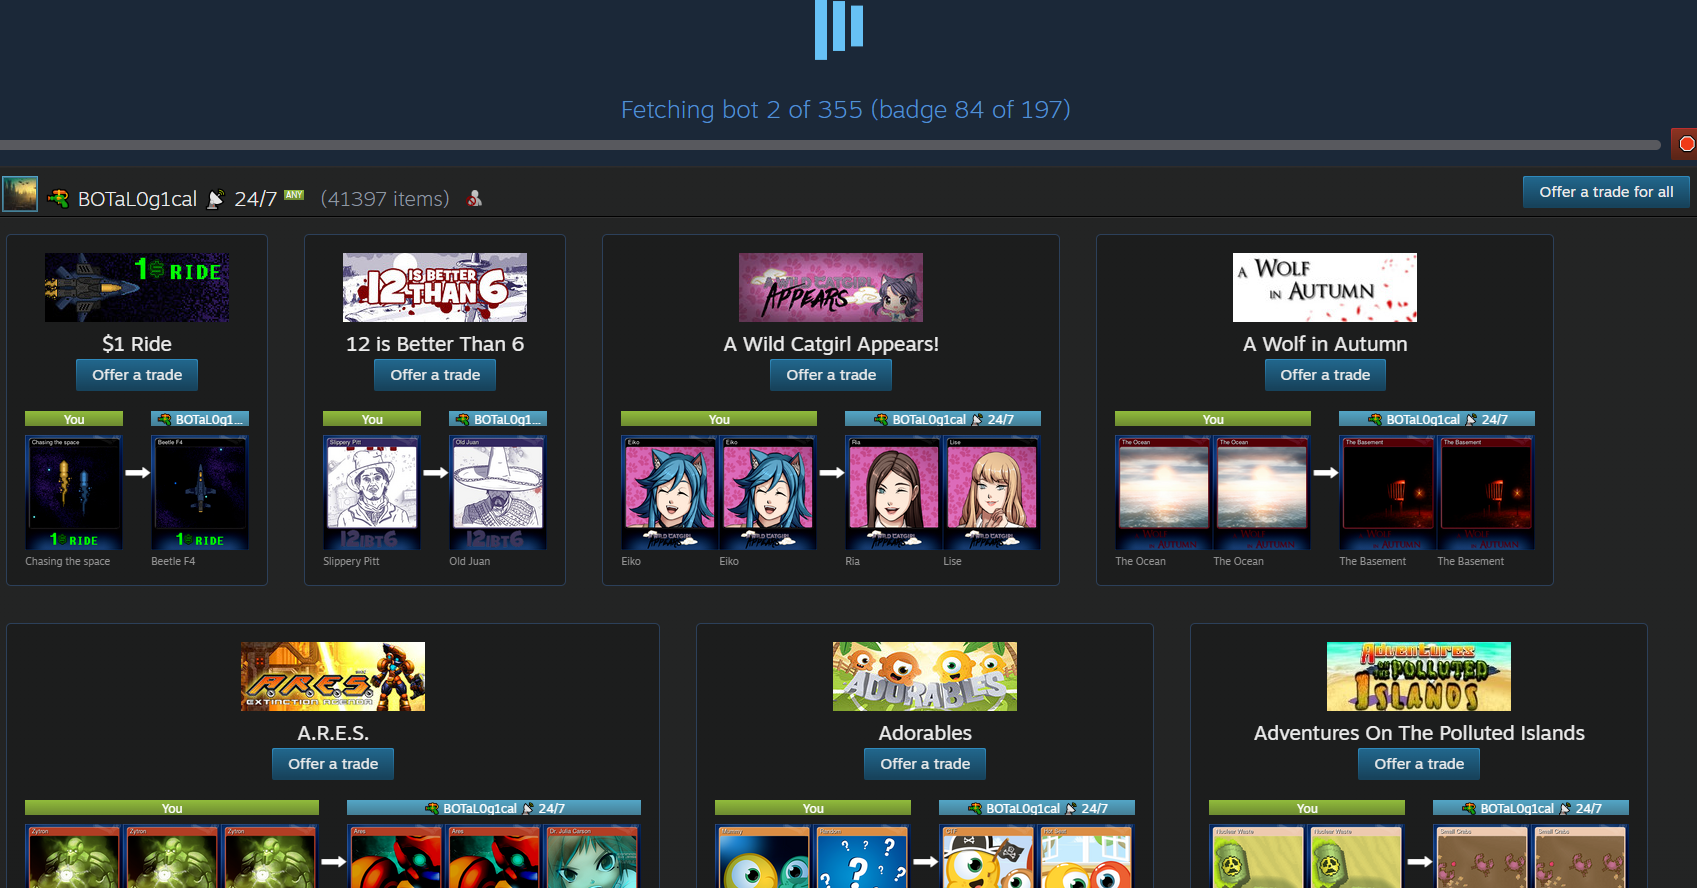
Task: Offer a trade for Adventures On The Polluted Islands
Action: tap(1419, 764)
